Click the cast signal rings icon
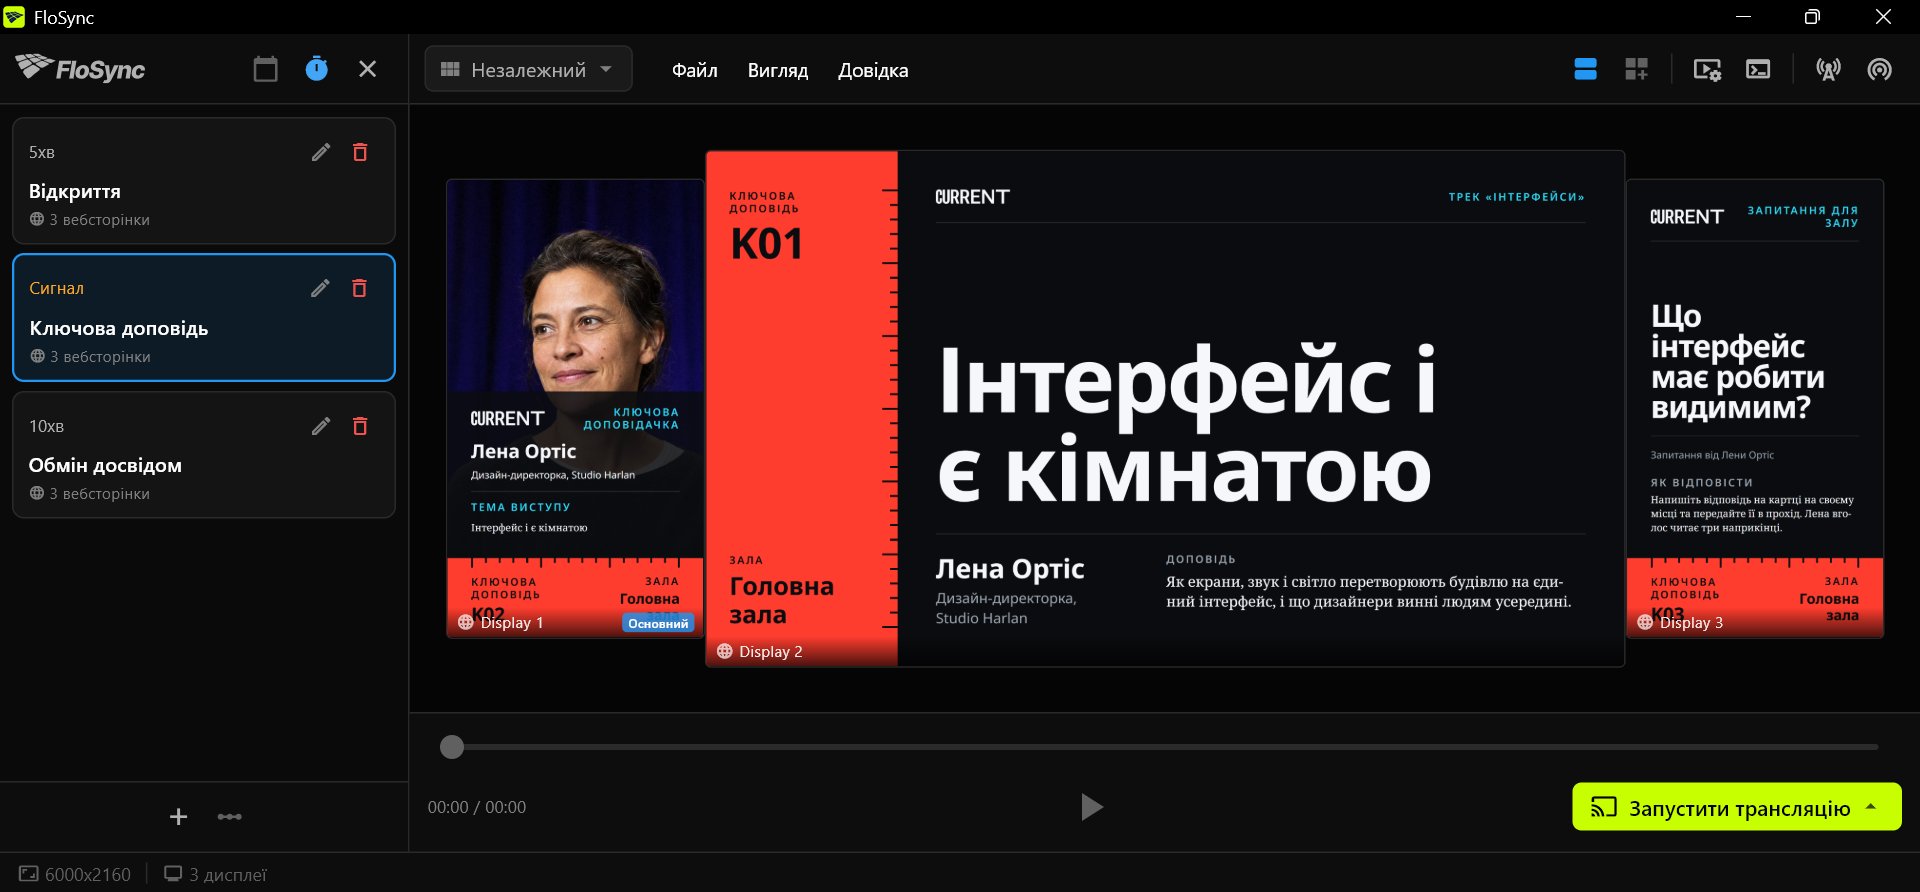This screenshot has height=892, width=1920. 1879,69
